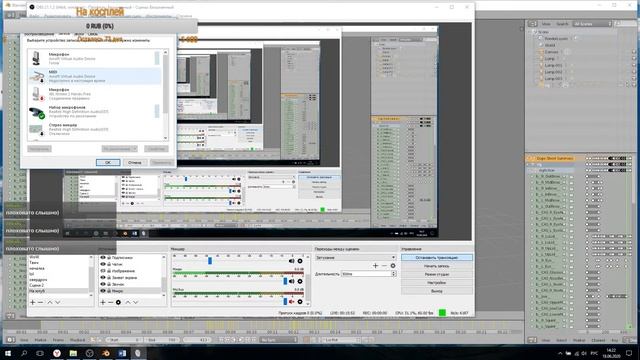The height and width of the screenshot is (360, 640).
Task: Open the Marker menu in Blender timeline
Action: pyautogui.click(x=40, y=340)
